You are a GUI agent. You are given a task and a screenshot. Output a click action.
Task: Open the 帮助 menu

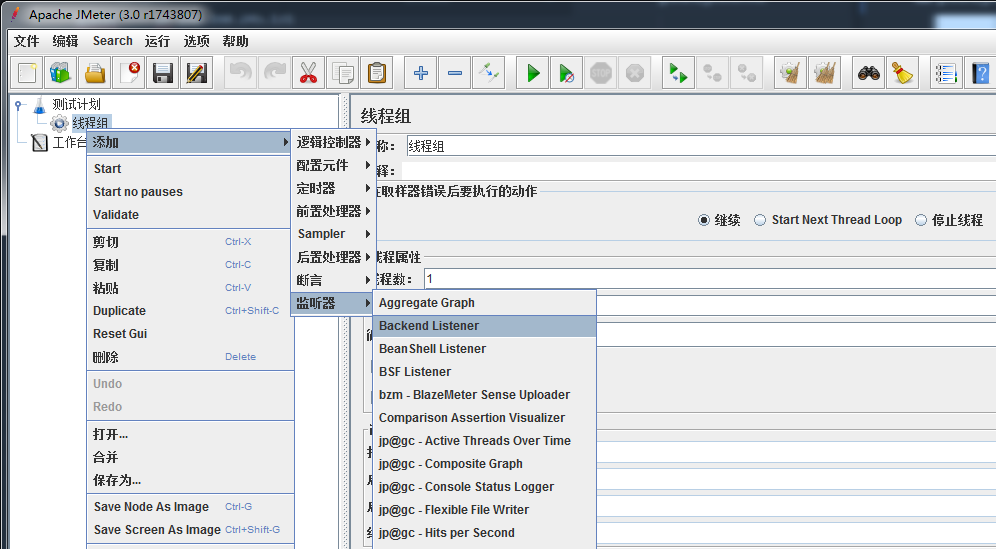(235, 41)
